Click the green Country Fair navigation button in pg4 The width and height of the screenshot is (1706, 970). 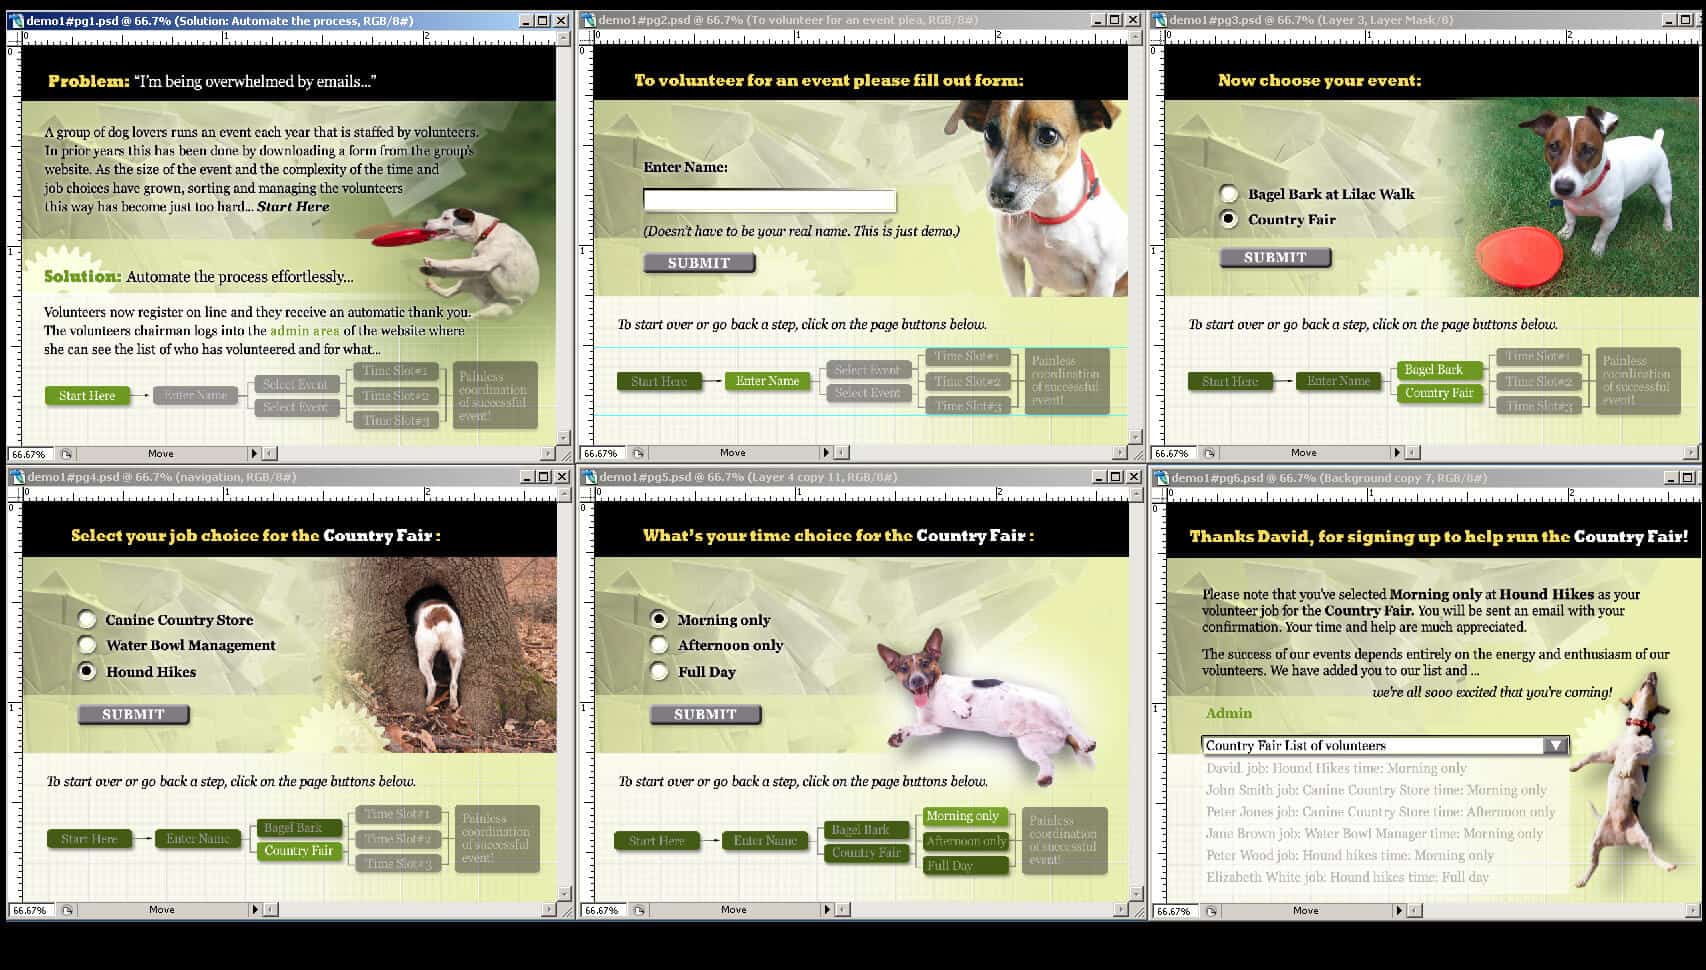click(x=298, y=851)
